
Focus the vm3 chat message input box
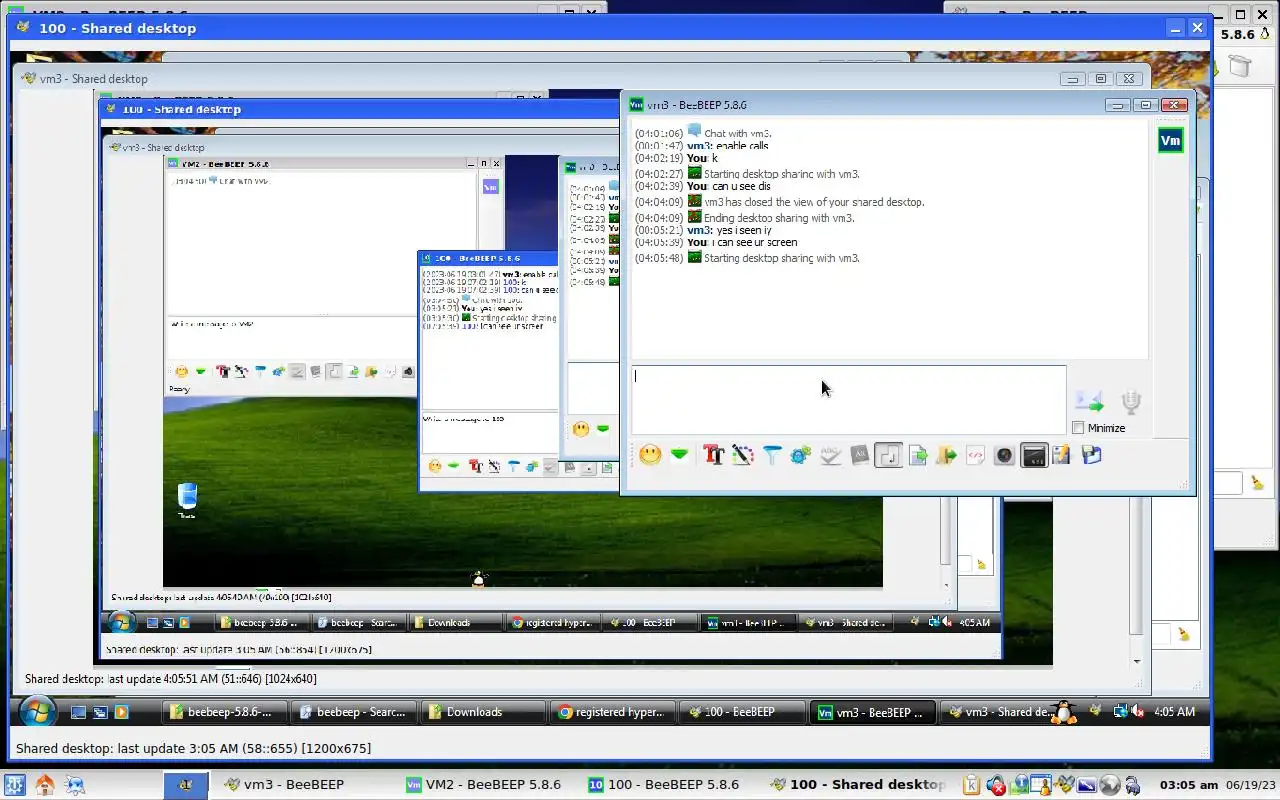click(849, 399)
